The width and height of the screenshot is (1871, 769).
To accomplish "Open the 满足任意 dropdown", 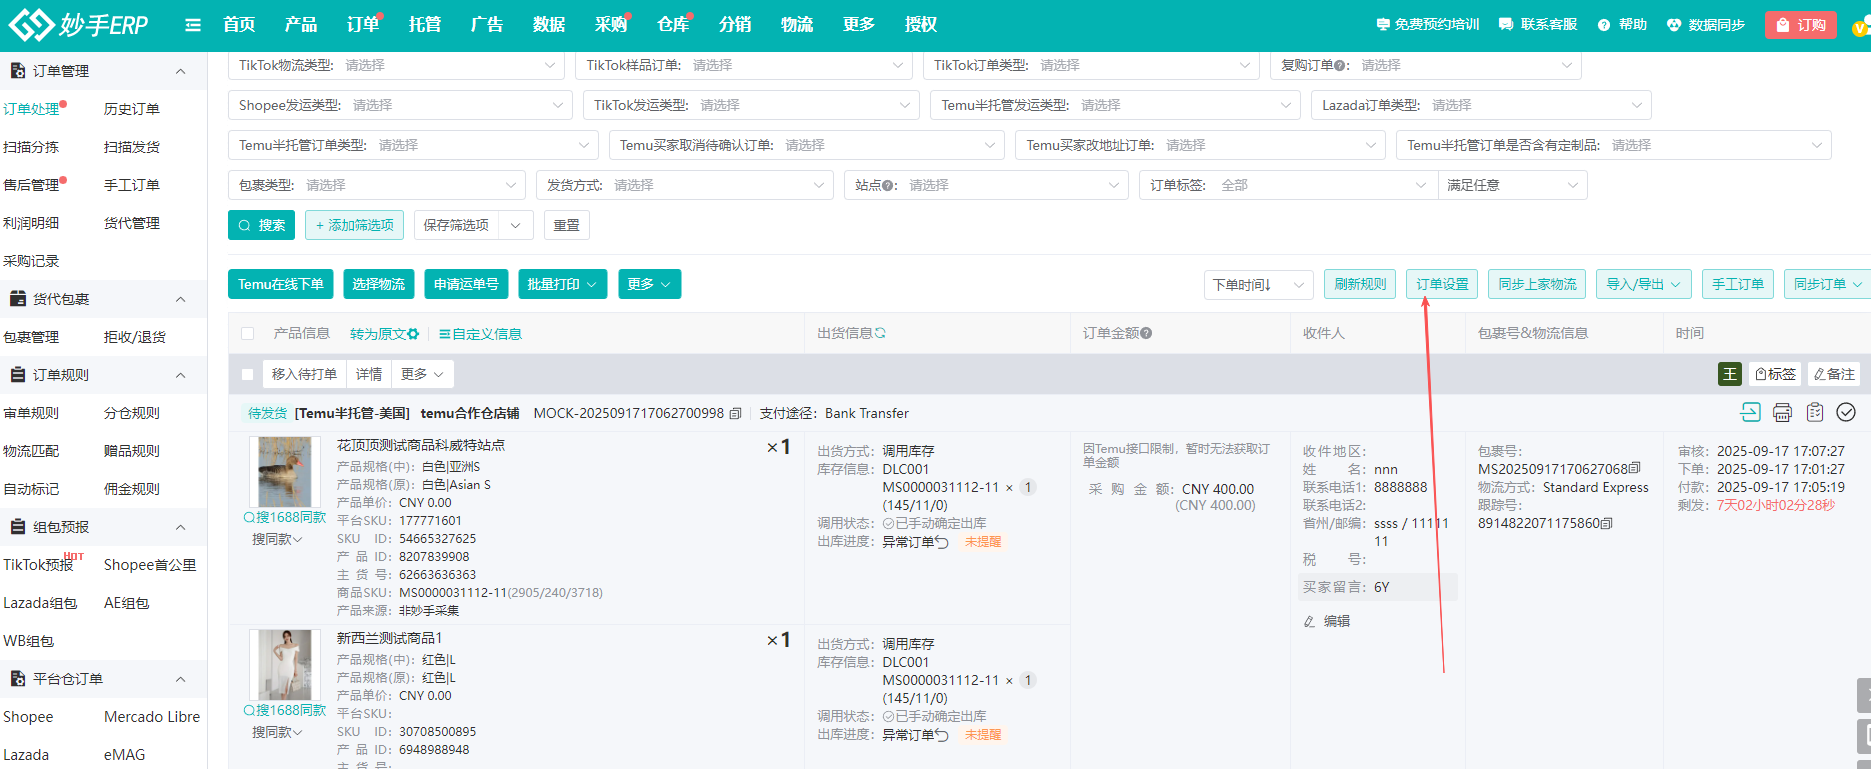I will (1512, 185).
